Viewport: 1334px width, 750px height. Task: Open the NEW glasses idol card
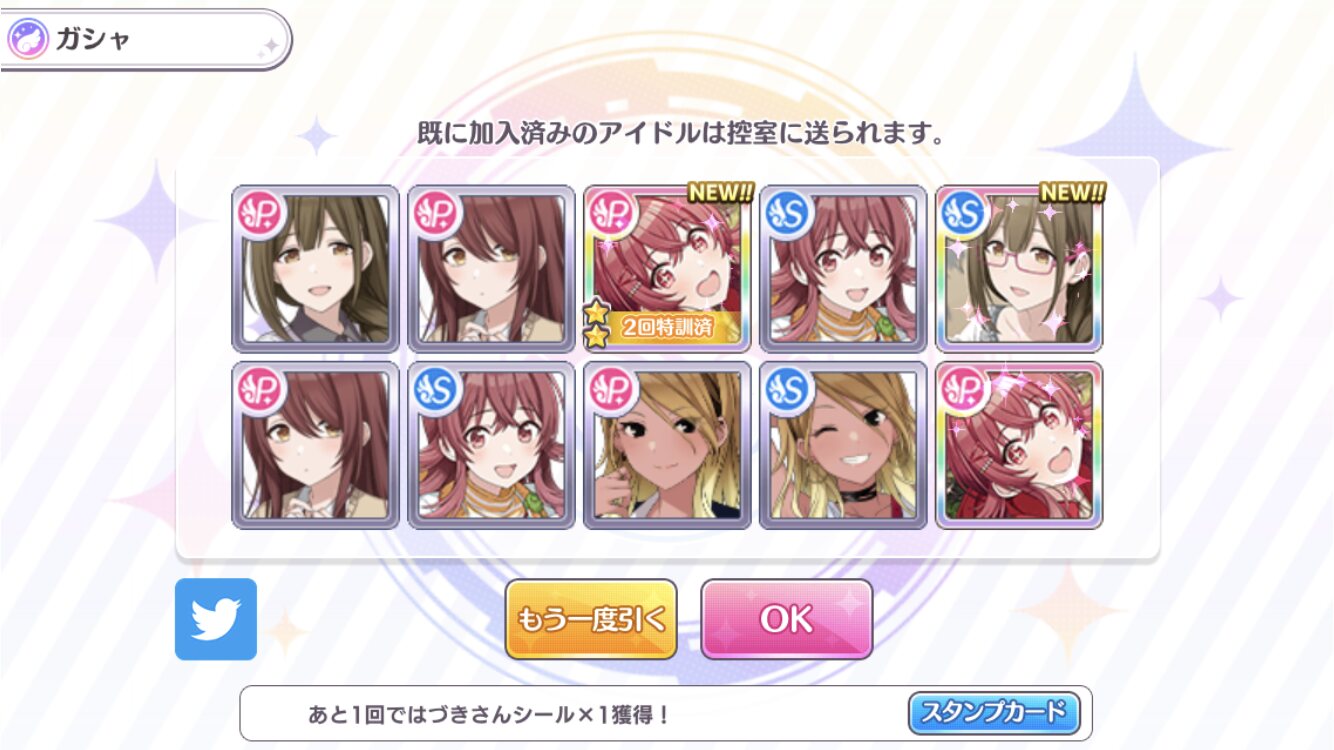click(x=1019, y=269)
